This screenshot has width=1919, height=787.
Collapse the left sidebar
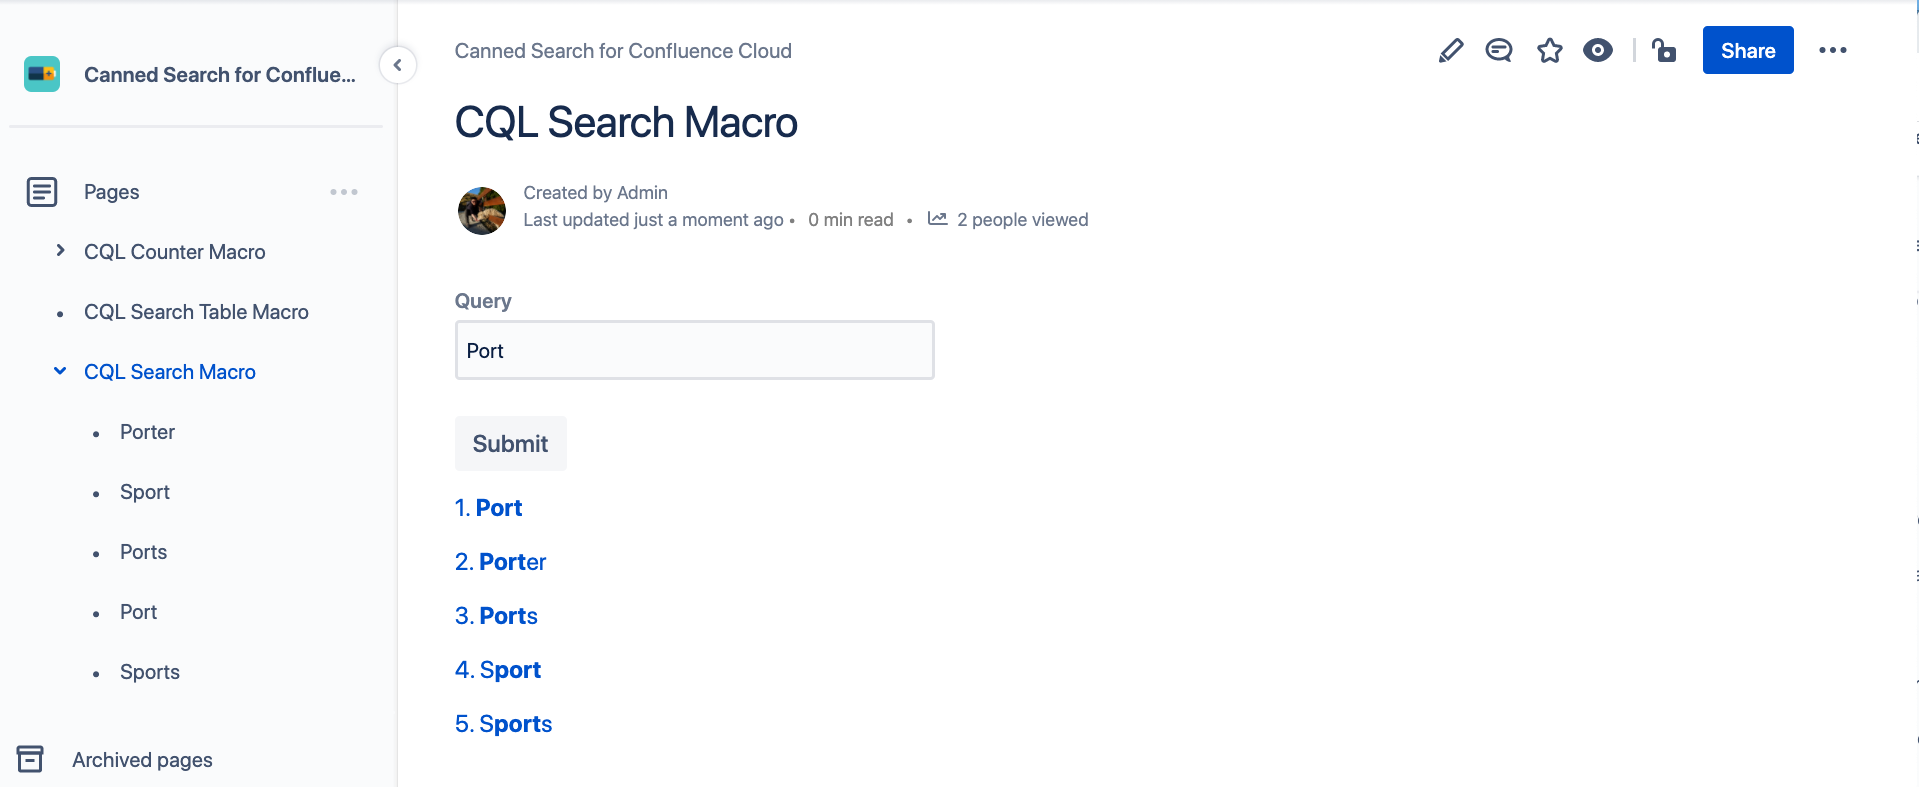pyautogui.click(x=397, y=66)
